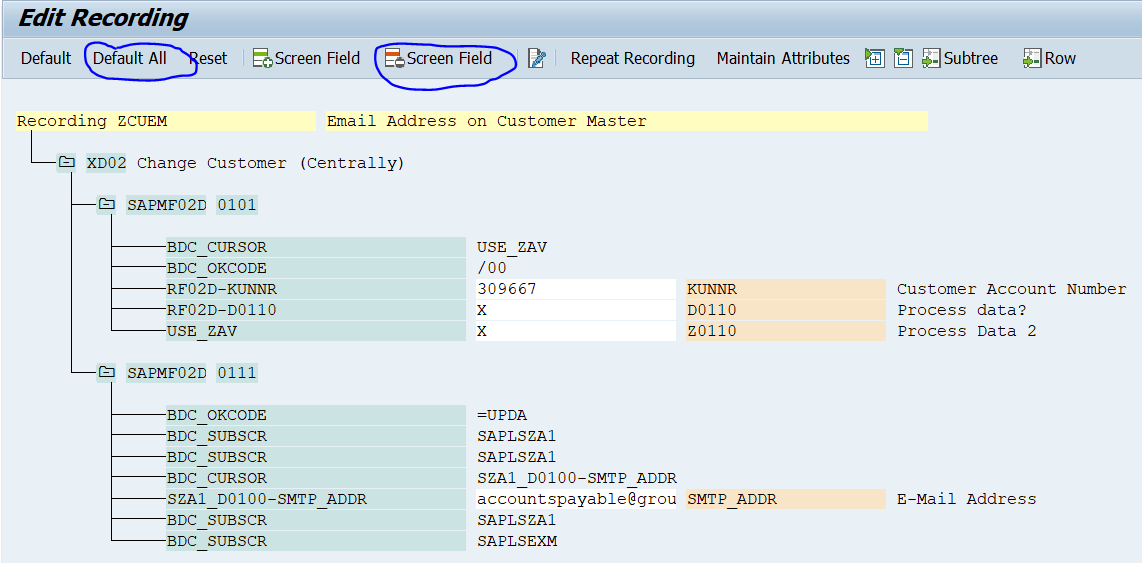
Task: Click the Subtree insert icon button
Action: click(x=960, y=58)
